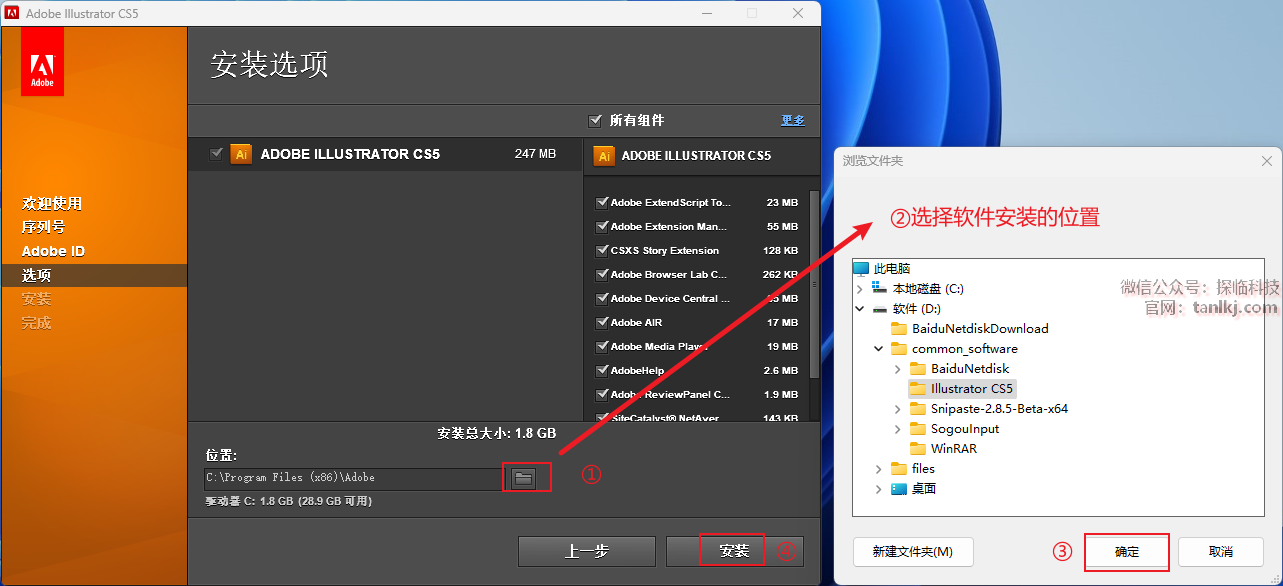Viewport: 1283px width, 586px height.
Task: Click the Ai icon beside ADOBE ILLUSTRATOR CS5 247 MB
Action: (x=240, y=154)
